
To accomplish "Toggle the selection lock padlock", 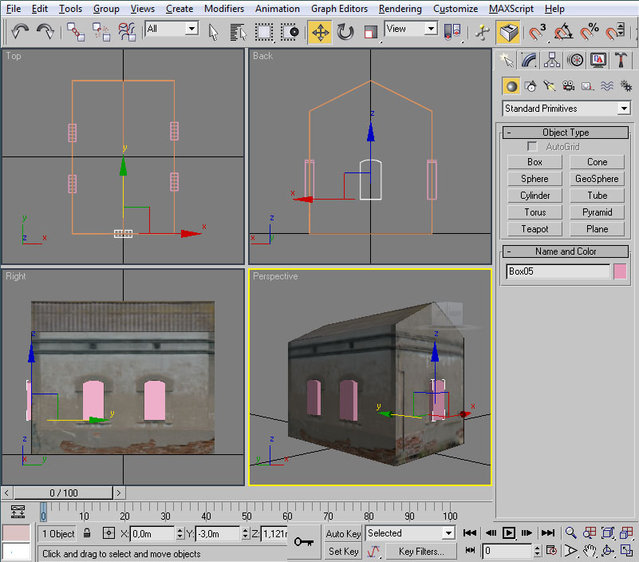I will [x=87, y=534].
